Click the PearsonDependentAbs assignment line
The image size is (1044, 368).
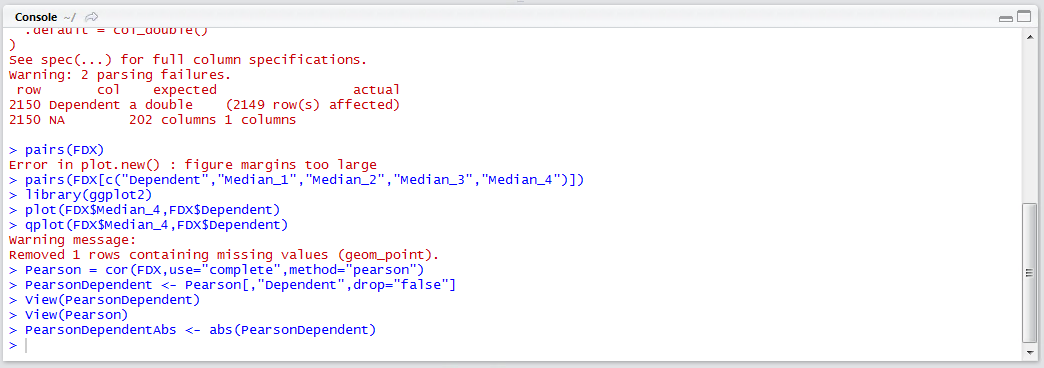(200, 330)
